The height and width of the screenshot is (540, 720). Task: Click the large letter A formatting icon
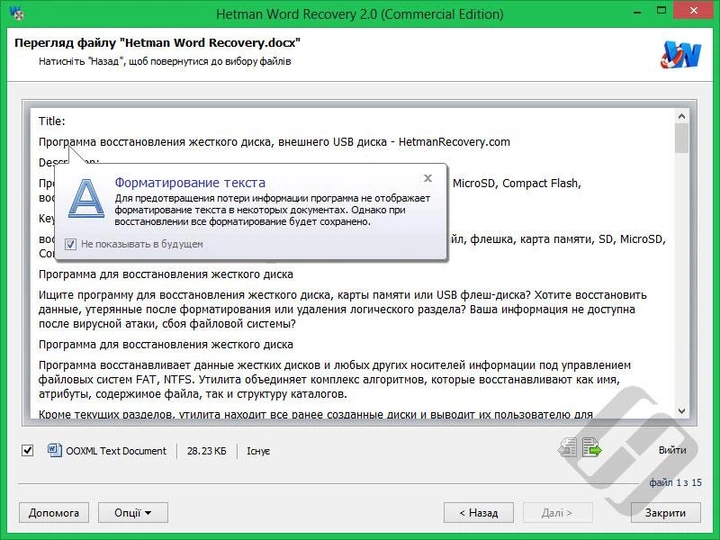point(86,198)
